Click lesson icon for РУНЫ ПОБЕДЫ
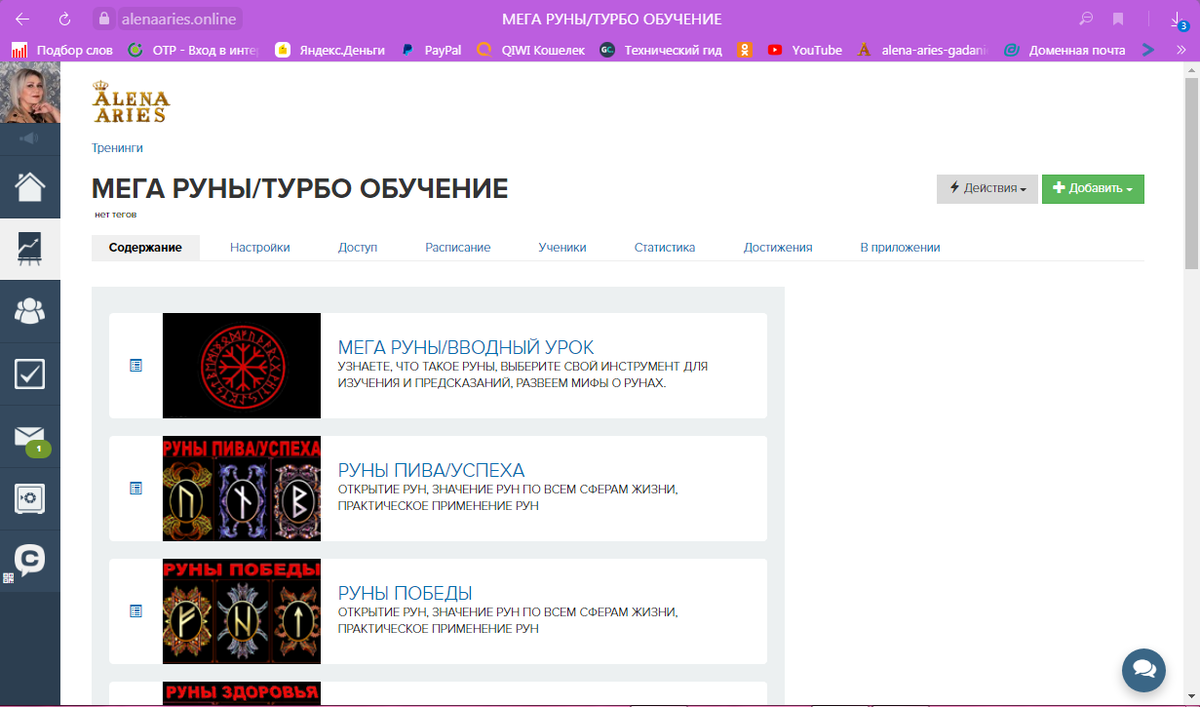 click(136, 611)
